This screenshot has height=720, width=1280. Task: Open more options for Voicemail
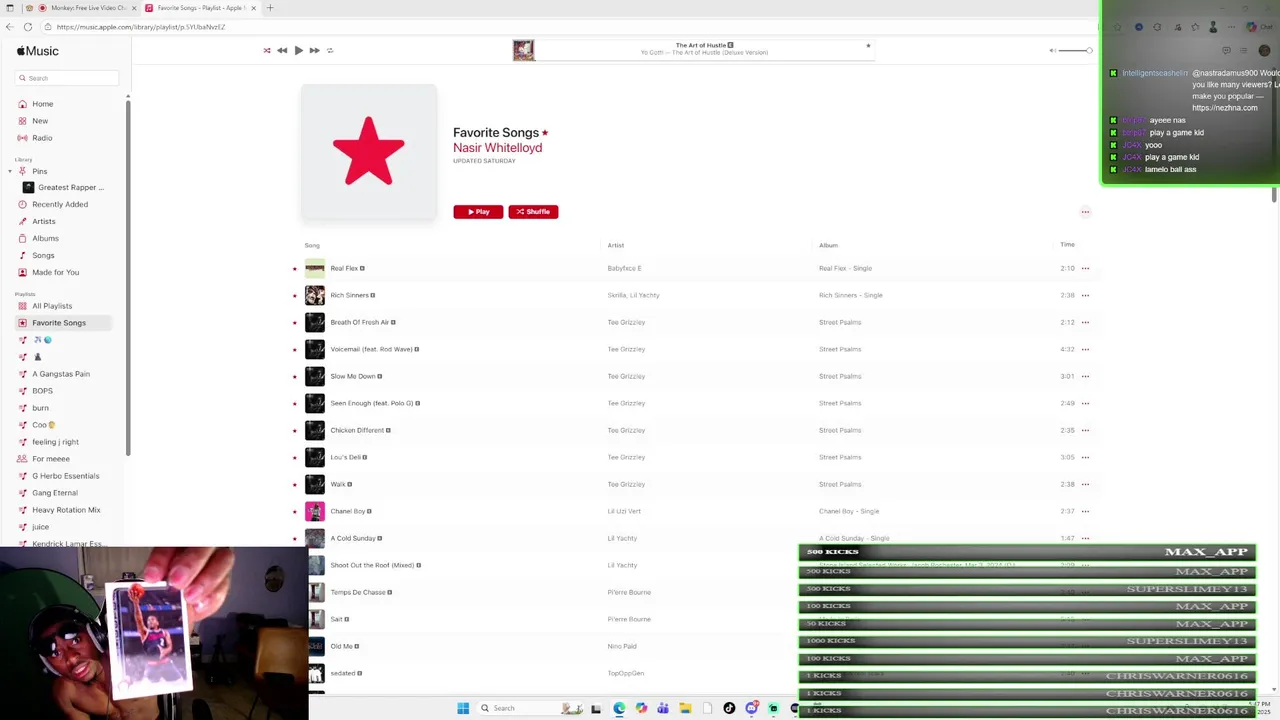(1085, 350)
